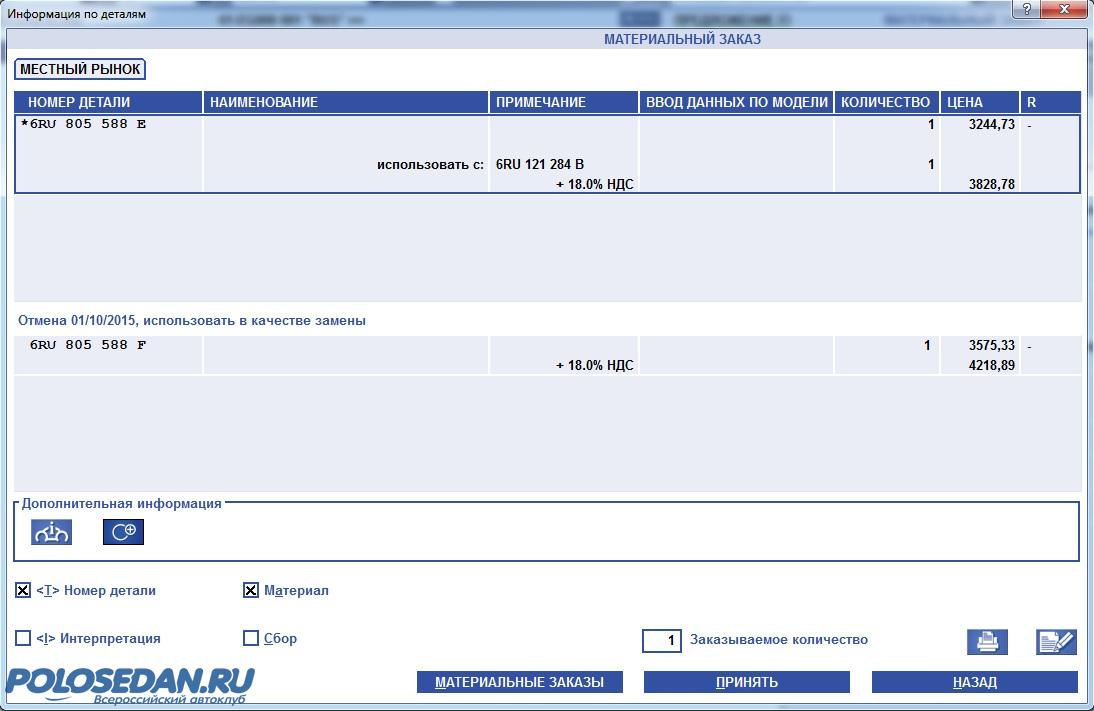This screenshot has height=711, width=1094.
Task: Click the circle-plus additional info icon
Action: (x=124, y=533)
